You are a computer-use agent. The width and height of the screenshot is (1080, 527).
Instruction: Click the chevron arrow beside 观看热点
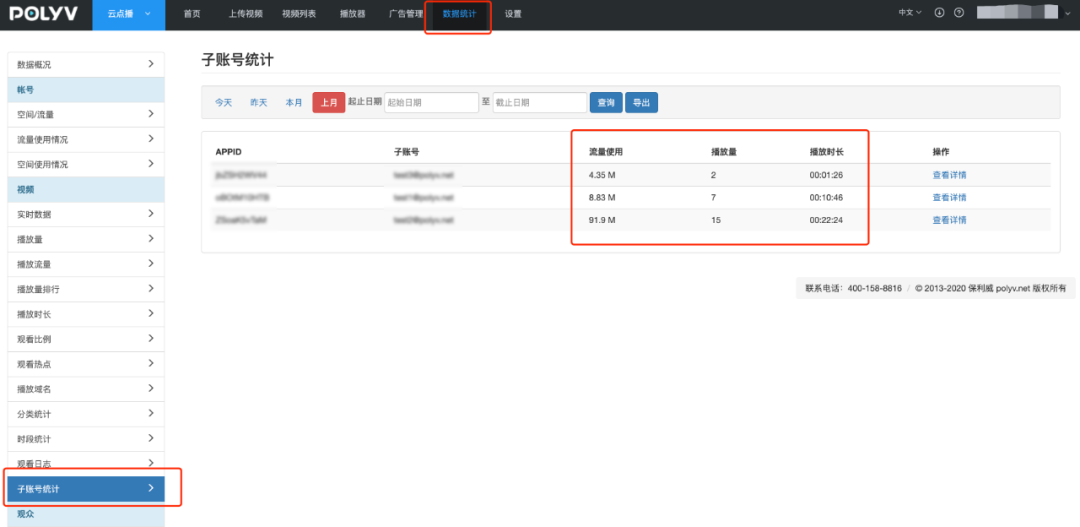point(150,364)
